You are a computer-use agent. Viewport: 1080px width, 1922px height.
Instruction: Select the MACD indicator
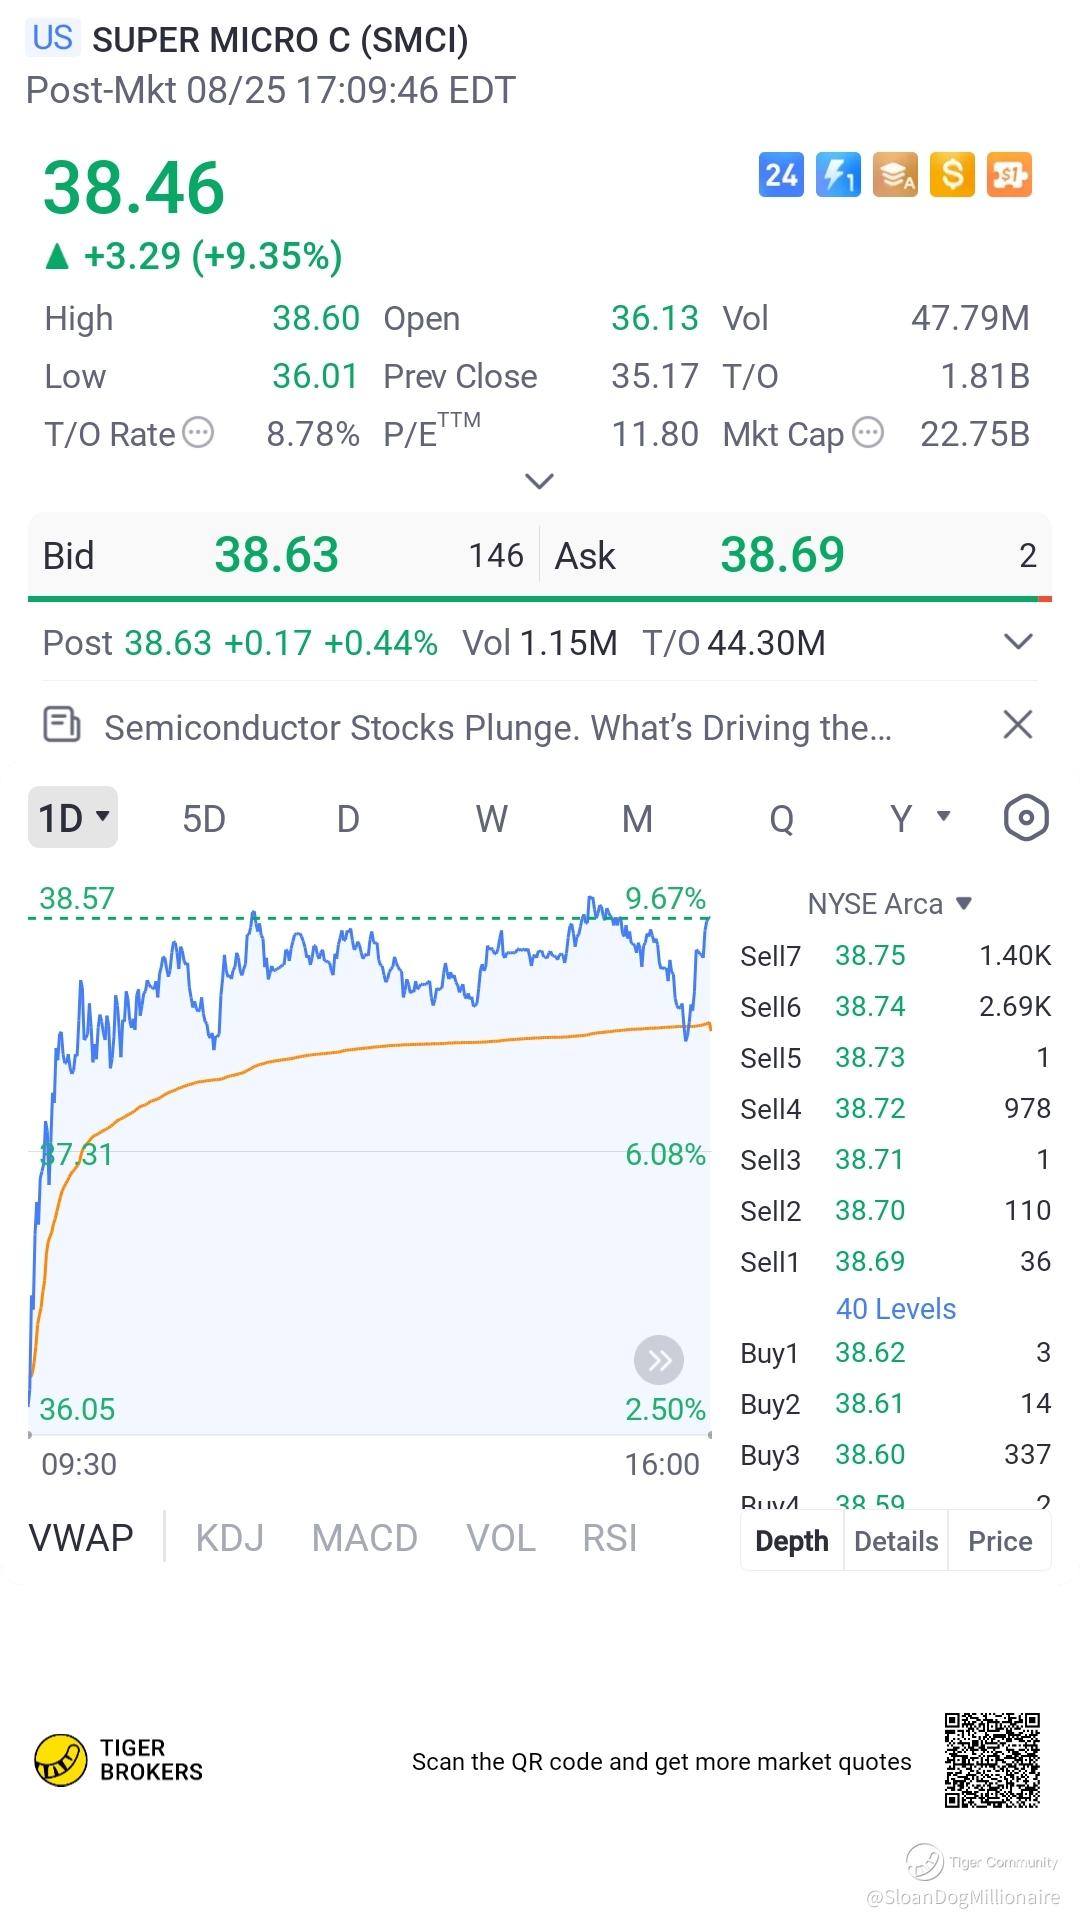point(365,1538)
